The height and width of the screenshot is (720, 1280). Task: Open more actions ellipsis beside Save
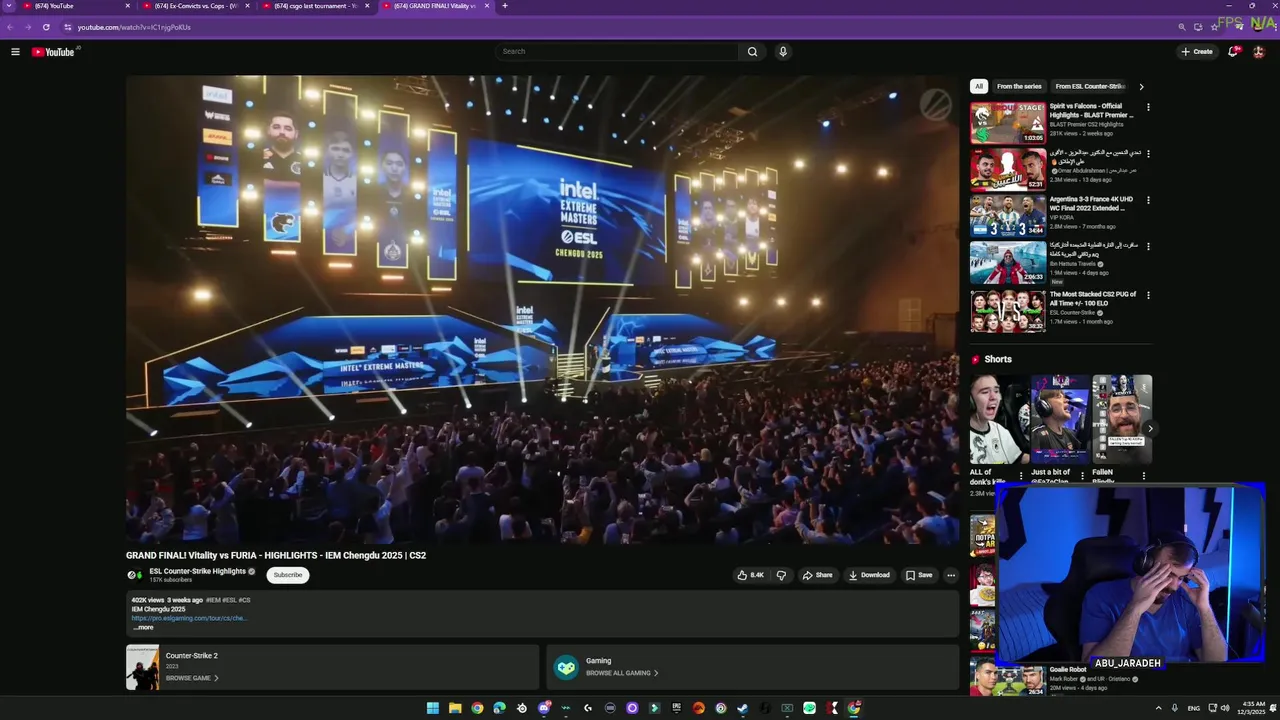coord(951,575)
